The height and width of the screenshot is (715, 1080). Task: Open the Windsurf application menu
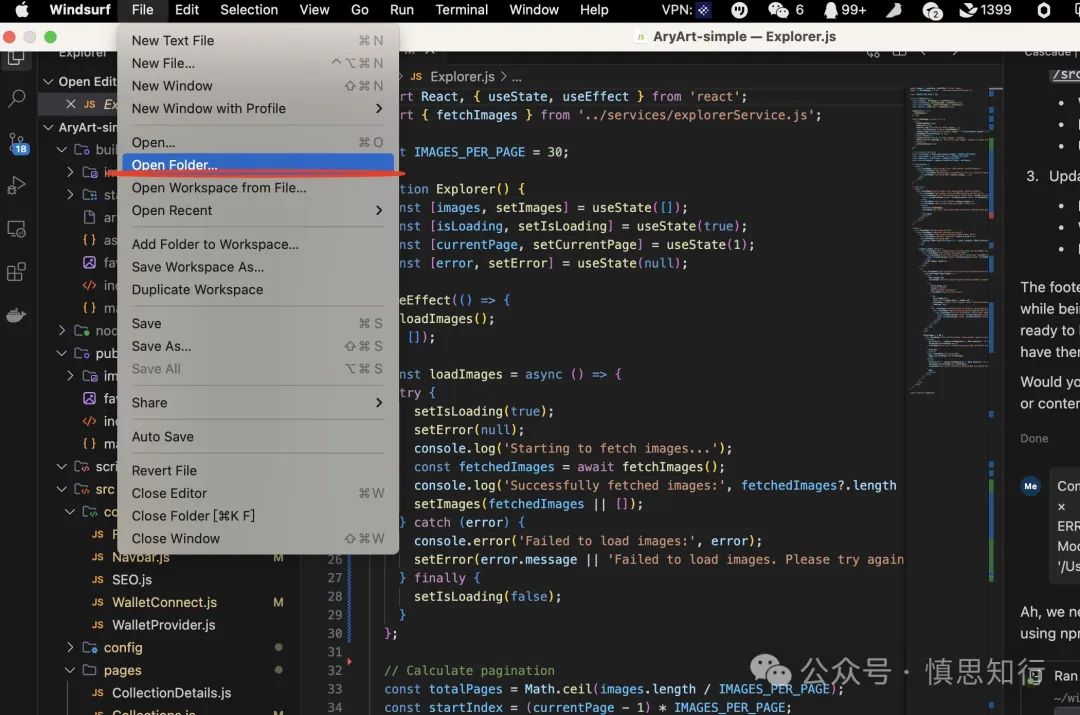[x=80, y=10]
